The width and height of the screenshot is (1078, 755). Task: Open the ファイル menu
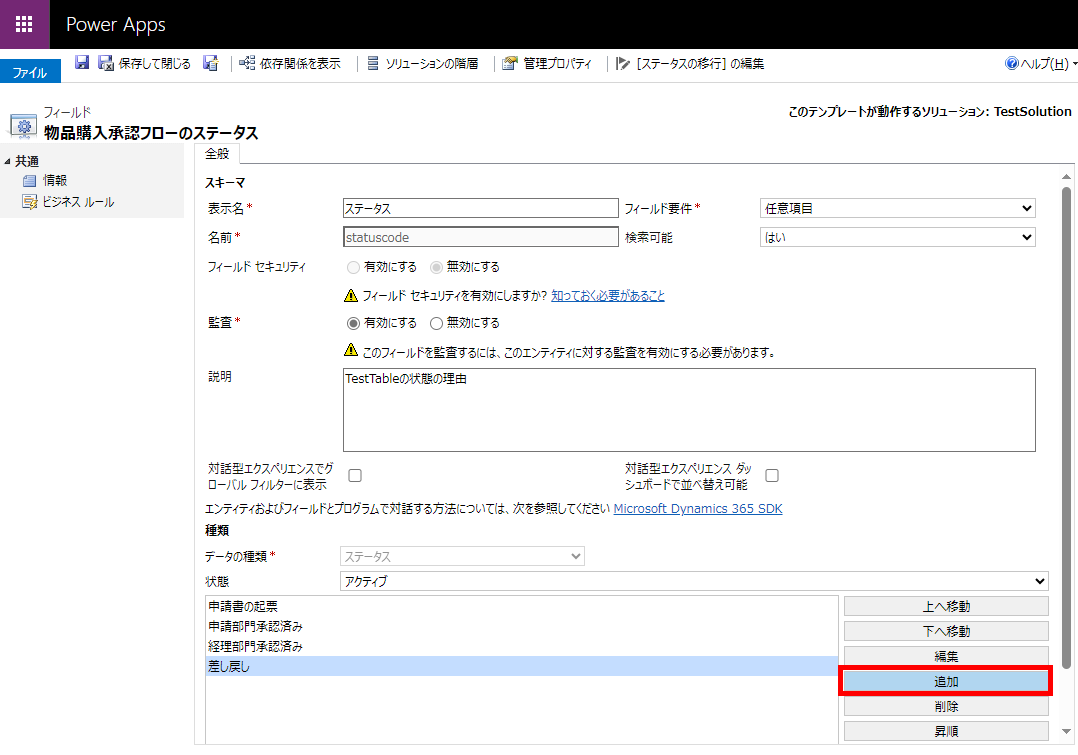[x=30, y=72]
